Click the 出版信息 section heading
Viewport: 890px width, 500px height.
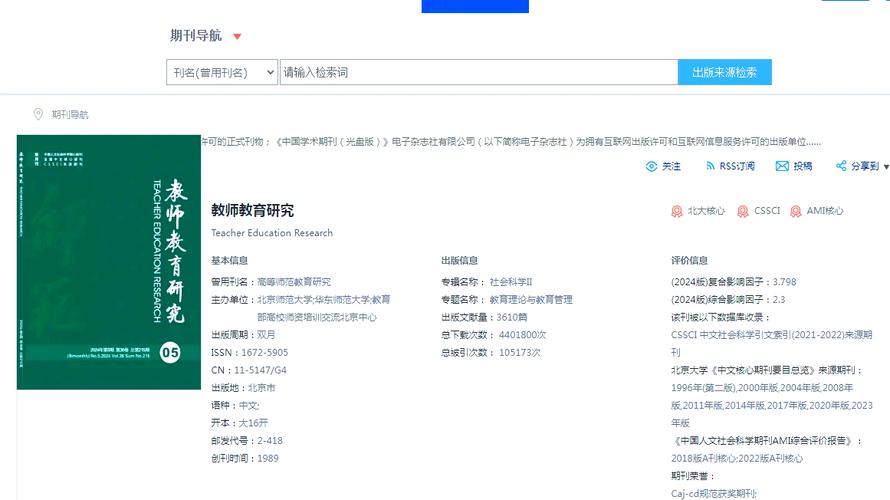459,260
